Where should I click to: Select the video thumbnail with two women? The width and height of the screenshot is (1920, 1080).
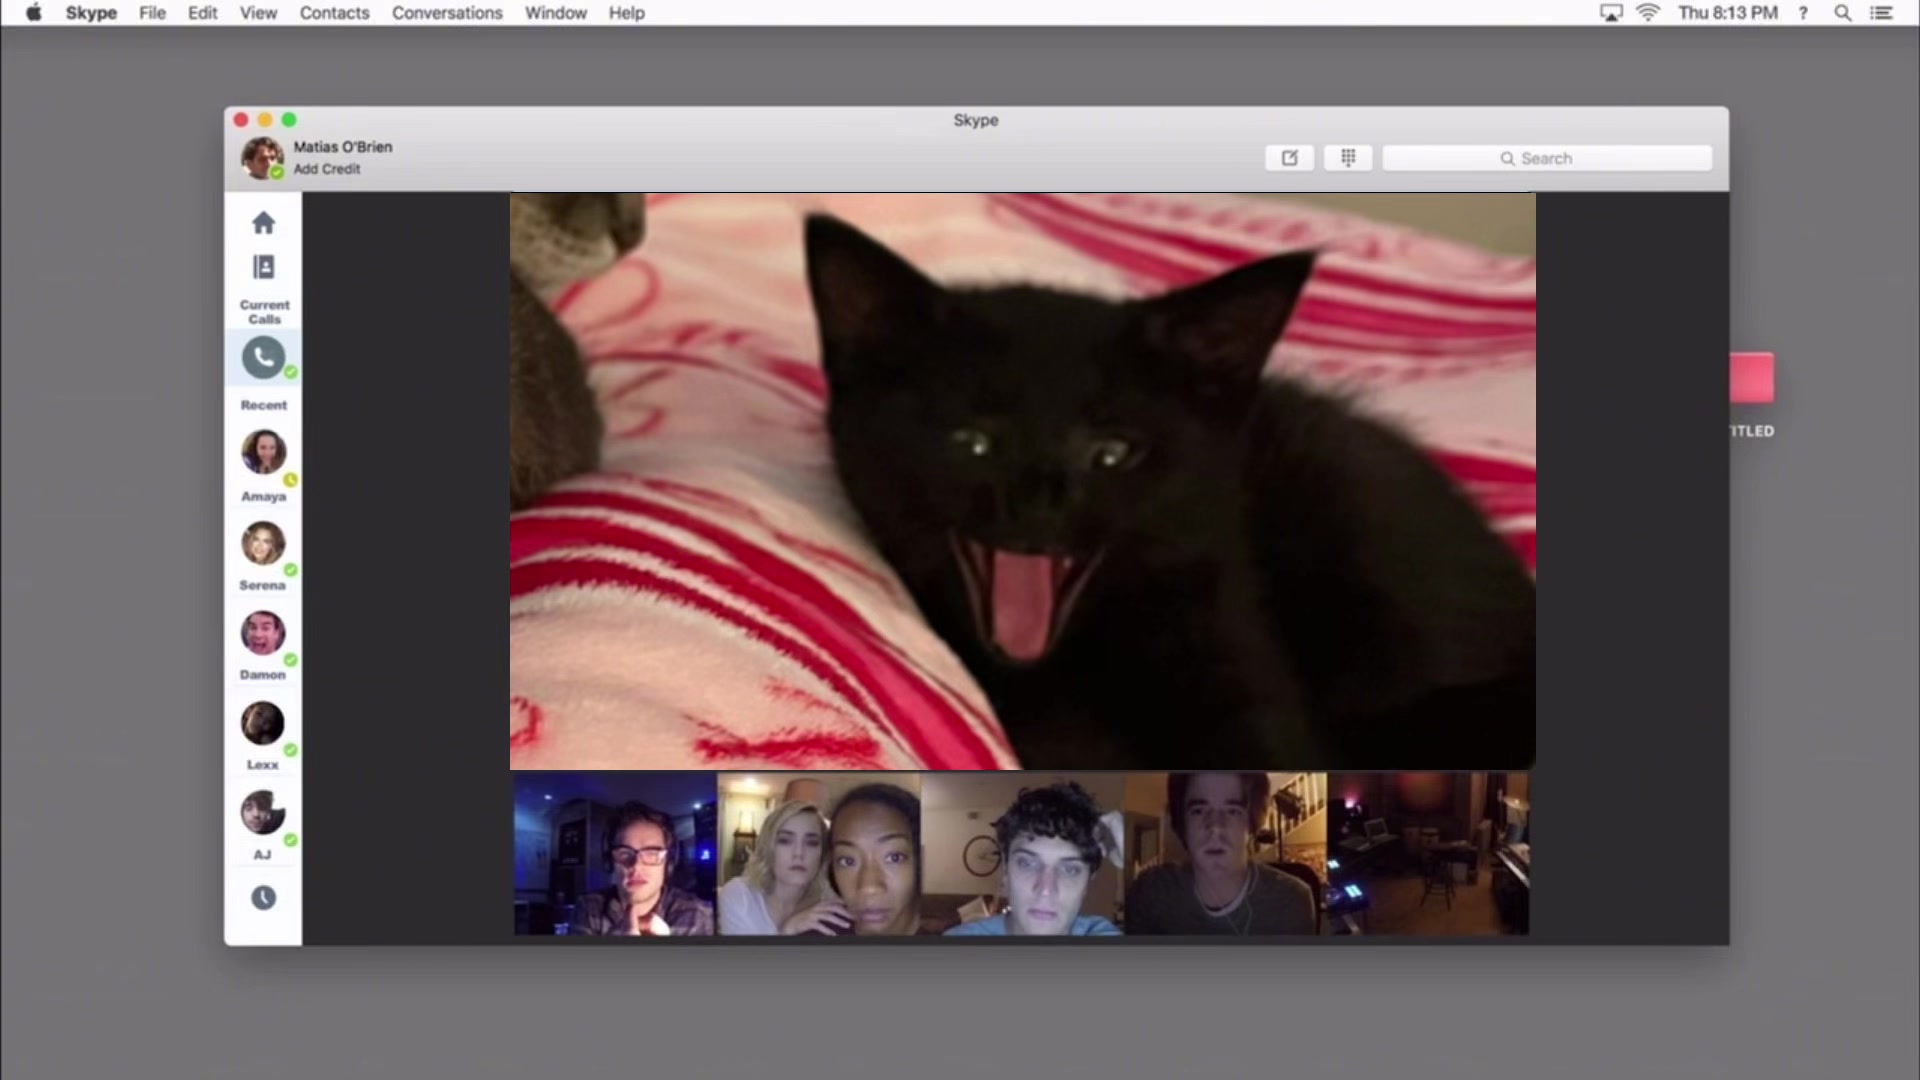point(819,853)
